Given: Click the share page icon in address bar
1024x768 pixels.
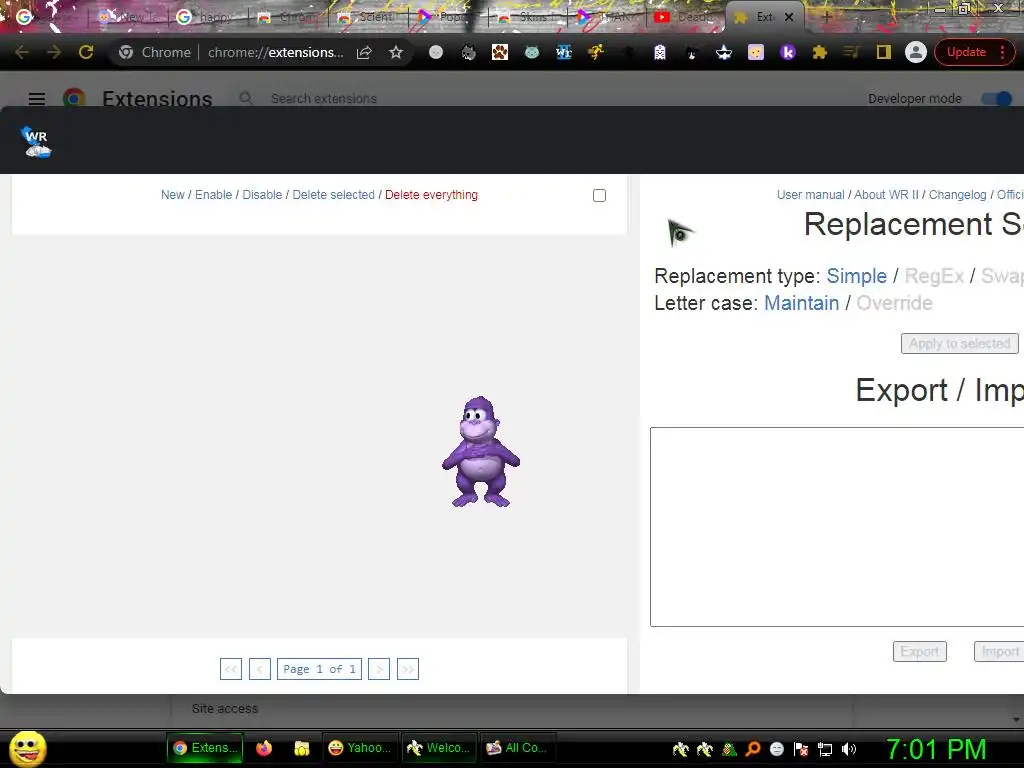Looking at the screenshot, I should pyautogui.click(x=364, y=52).
